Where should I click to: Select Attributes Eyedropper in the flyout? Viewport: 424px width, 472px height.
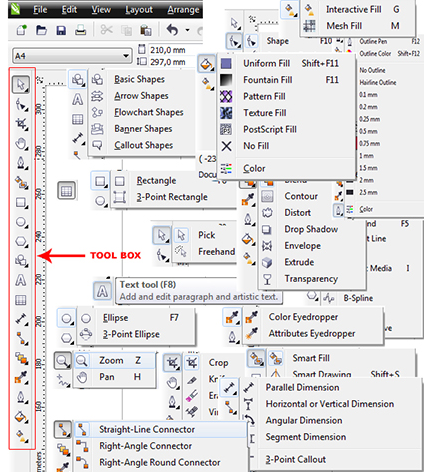point(312,334)
